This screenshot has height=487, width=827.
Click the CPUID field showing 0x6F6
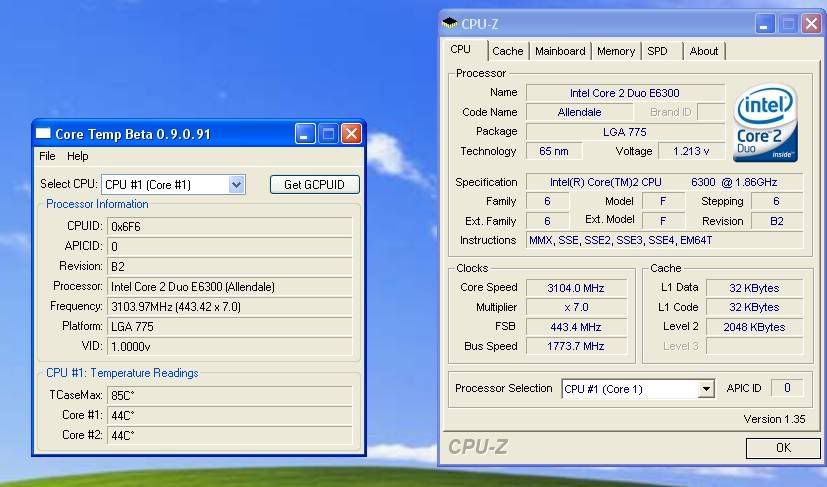click(x=229, y=226)
